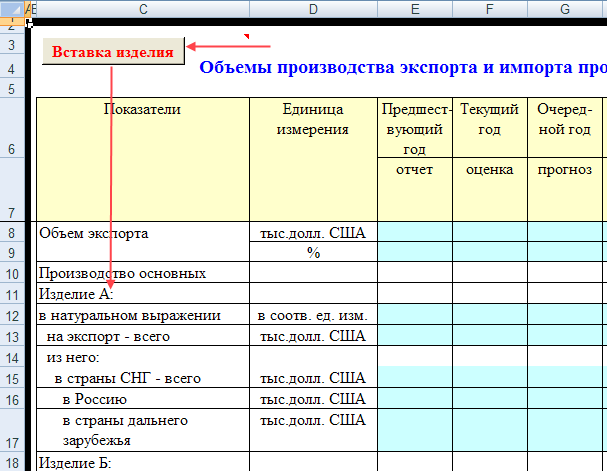Select row 11 header
The image size is (607, 471).
(x=12, y=294)
